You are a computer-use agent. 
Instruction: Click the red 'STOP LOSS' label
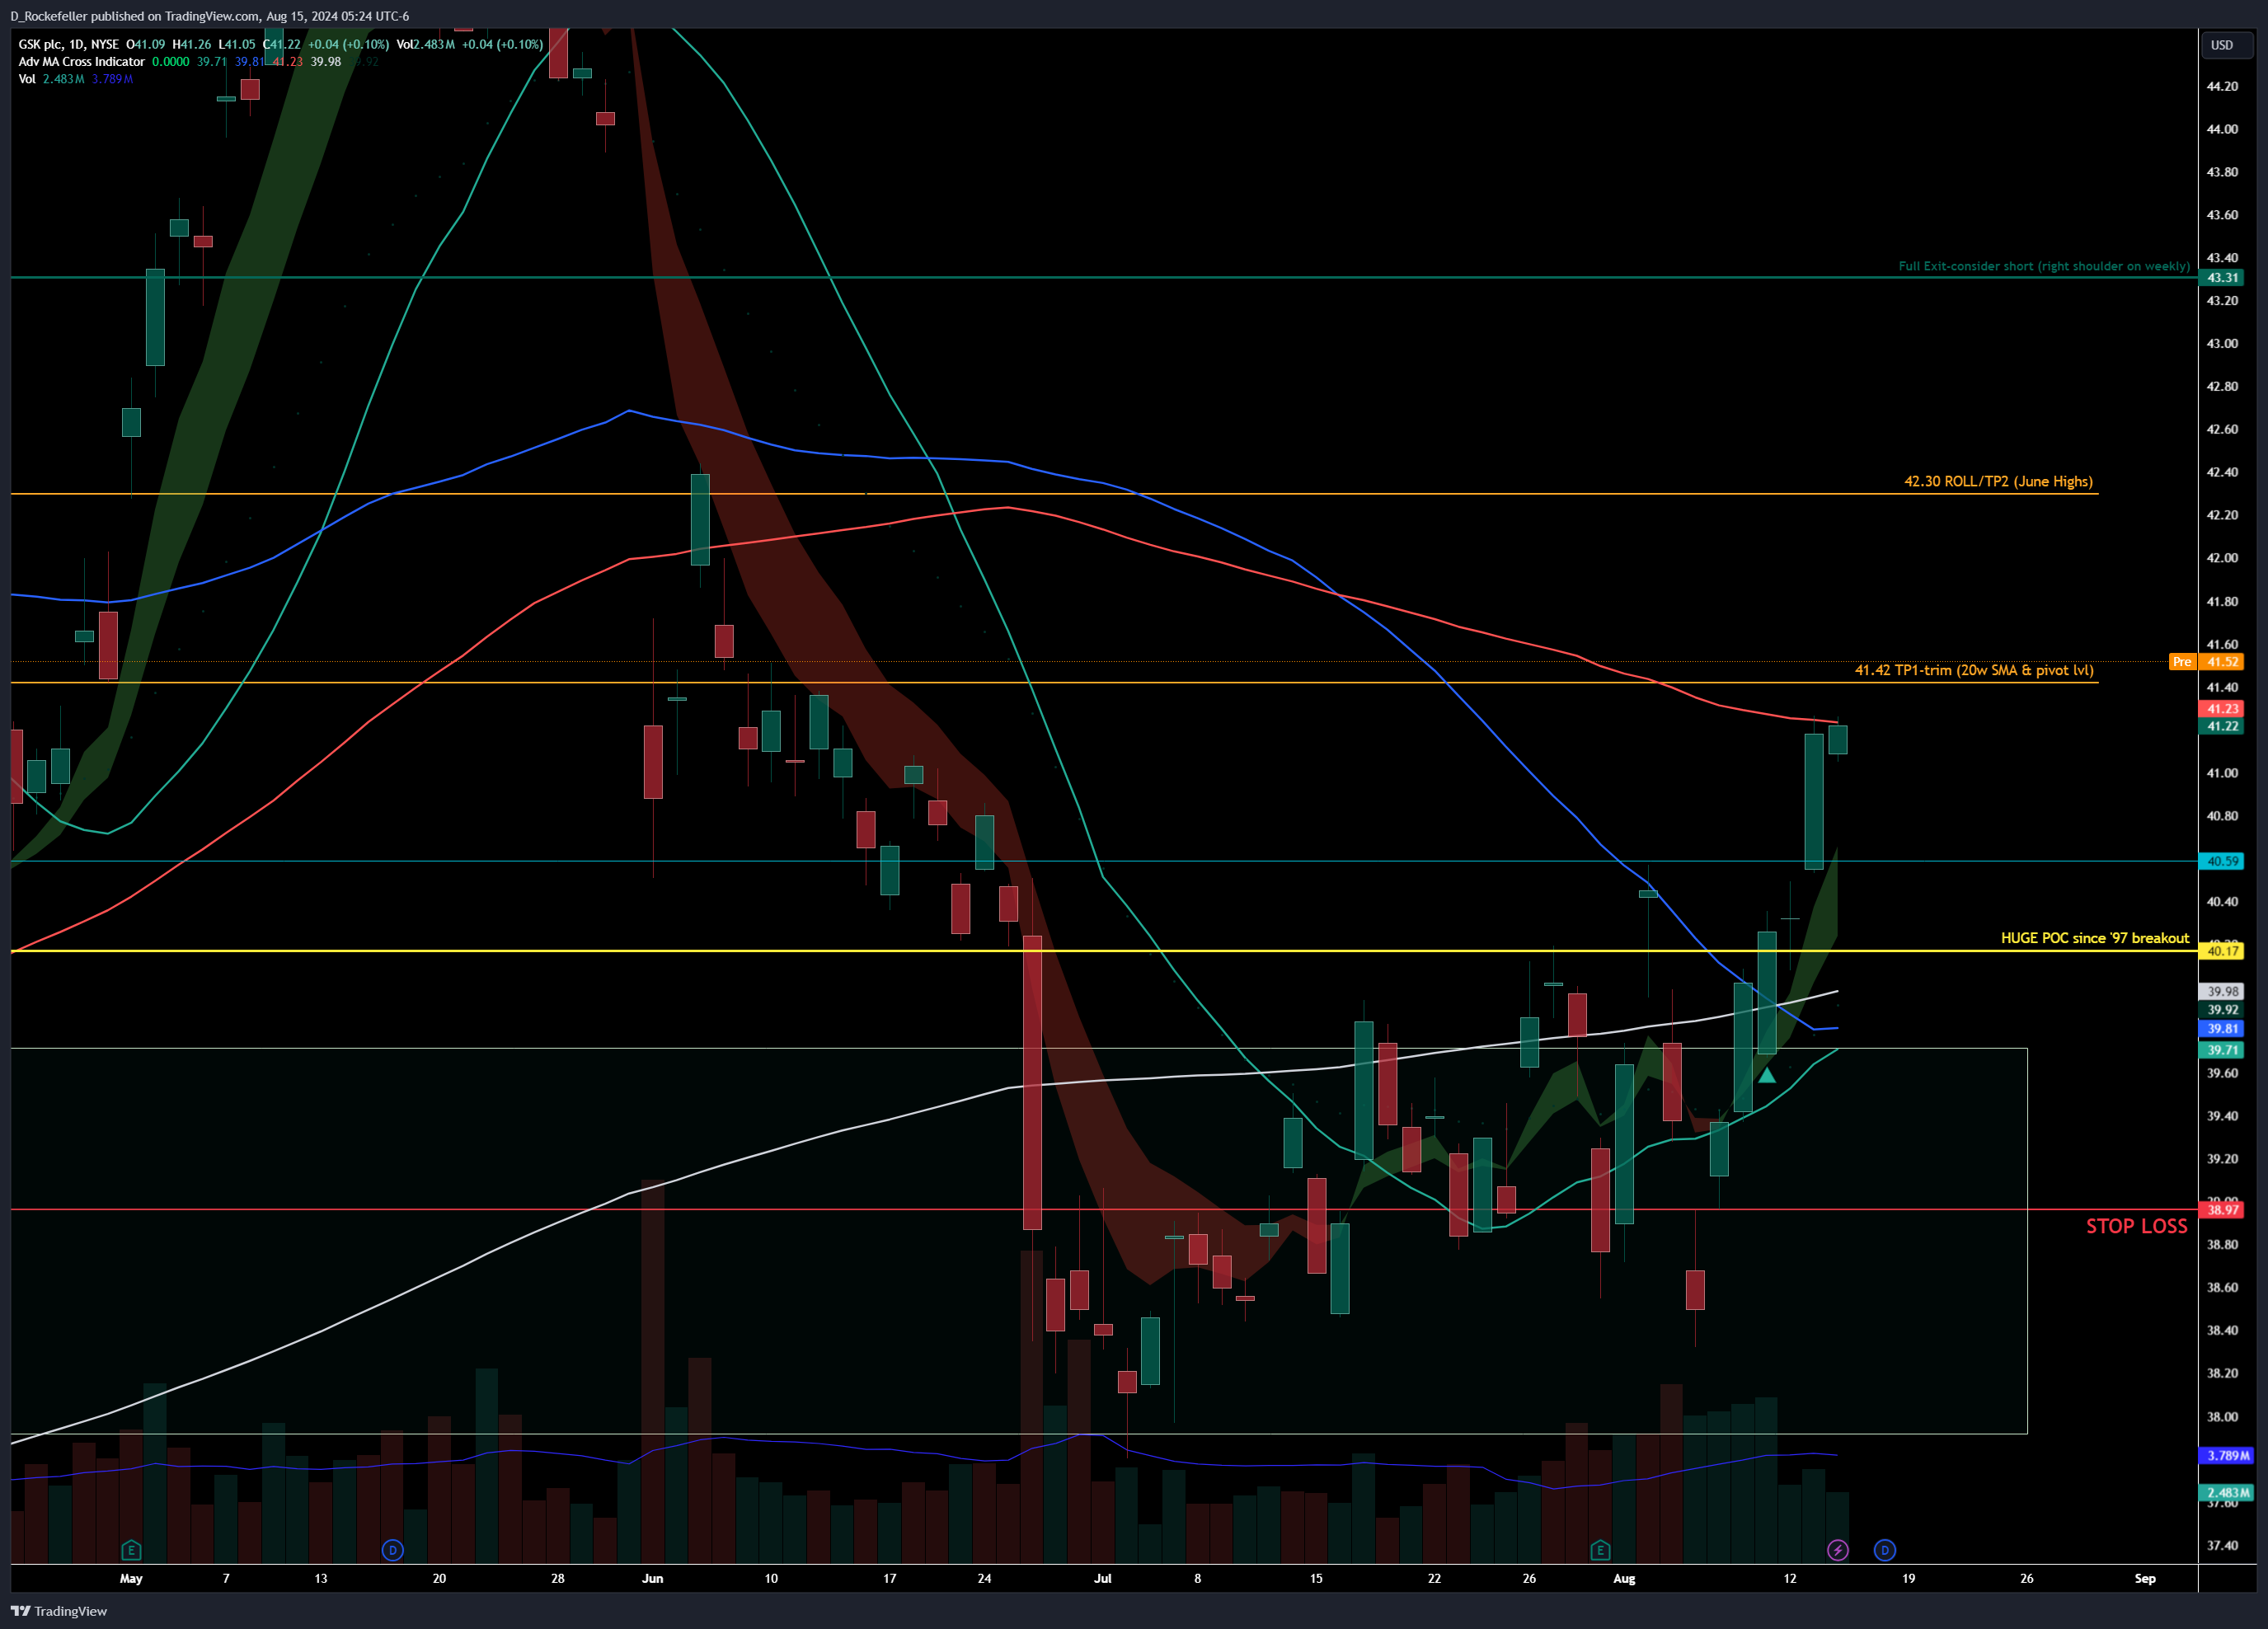point(2136,1226)
